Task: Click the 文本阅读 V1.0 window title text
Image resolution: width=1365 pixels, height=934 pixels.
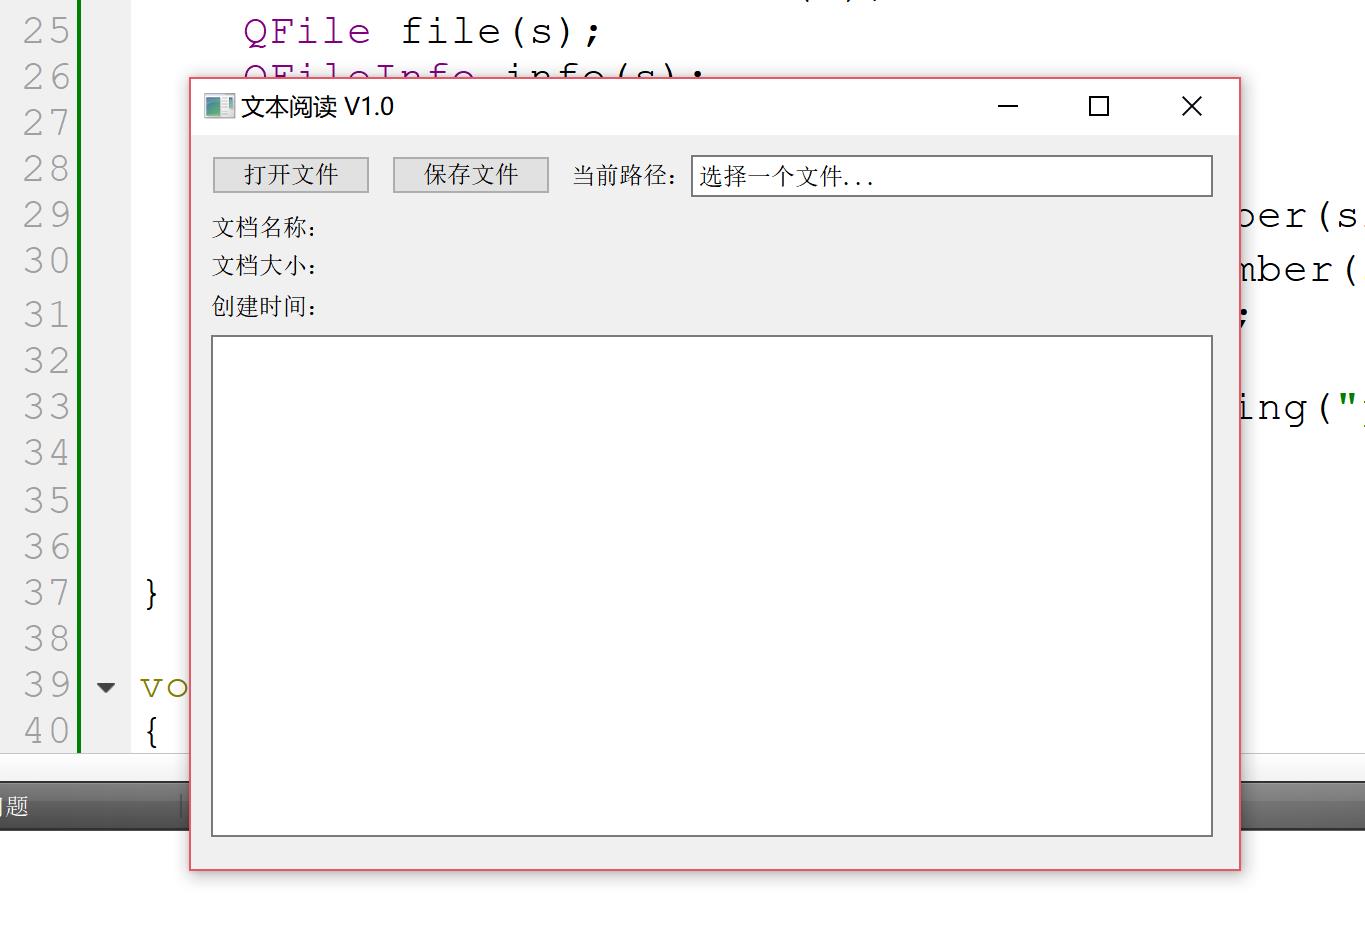Action: pyautogui.click(x=317, y=106)
